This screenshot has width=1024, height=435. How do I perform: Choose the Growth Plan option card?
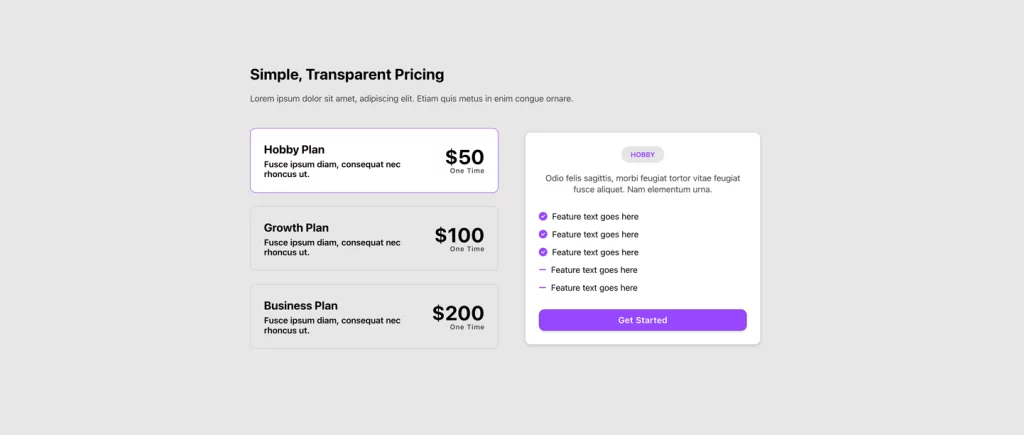[x=374, y=238]
